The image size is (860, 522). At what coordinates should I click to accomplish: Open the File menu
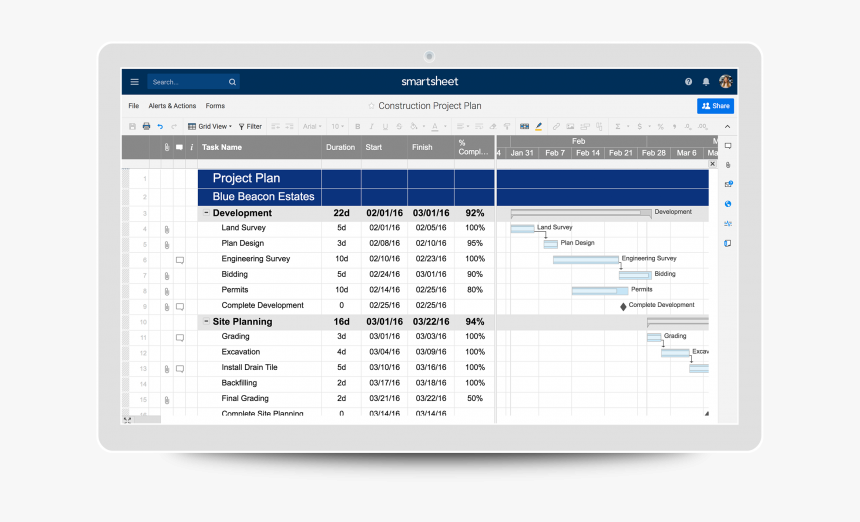133,106
